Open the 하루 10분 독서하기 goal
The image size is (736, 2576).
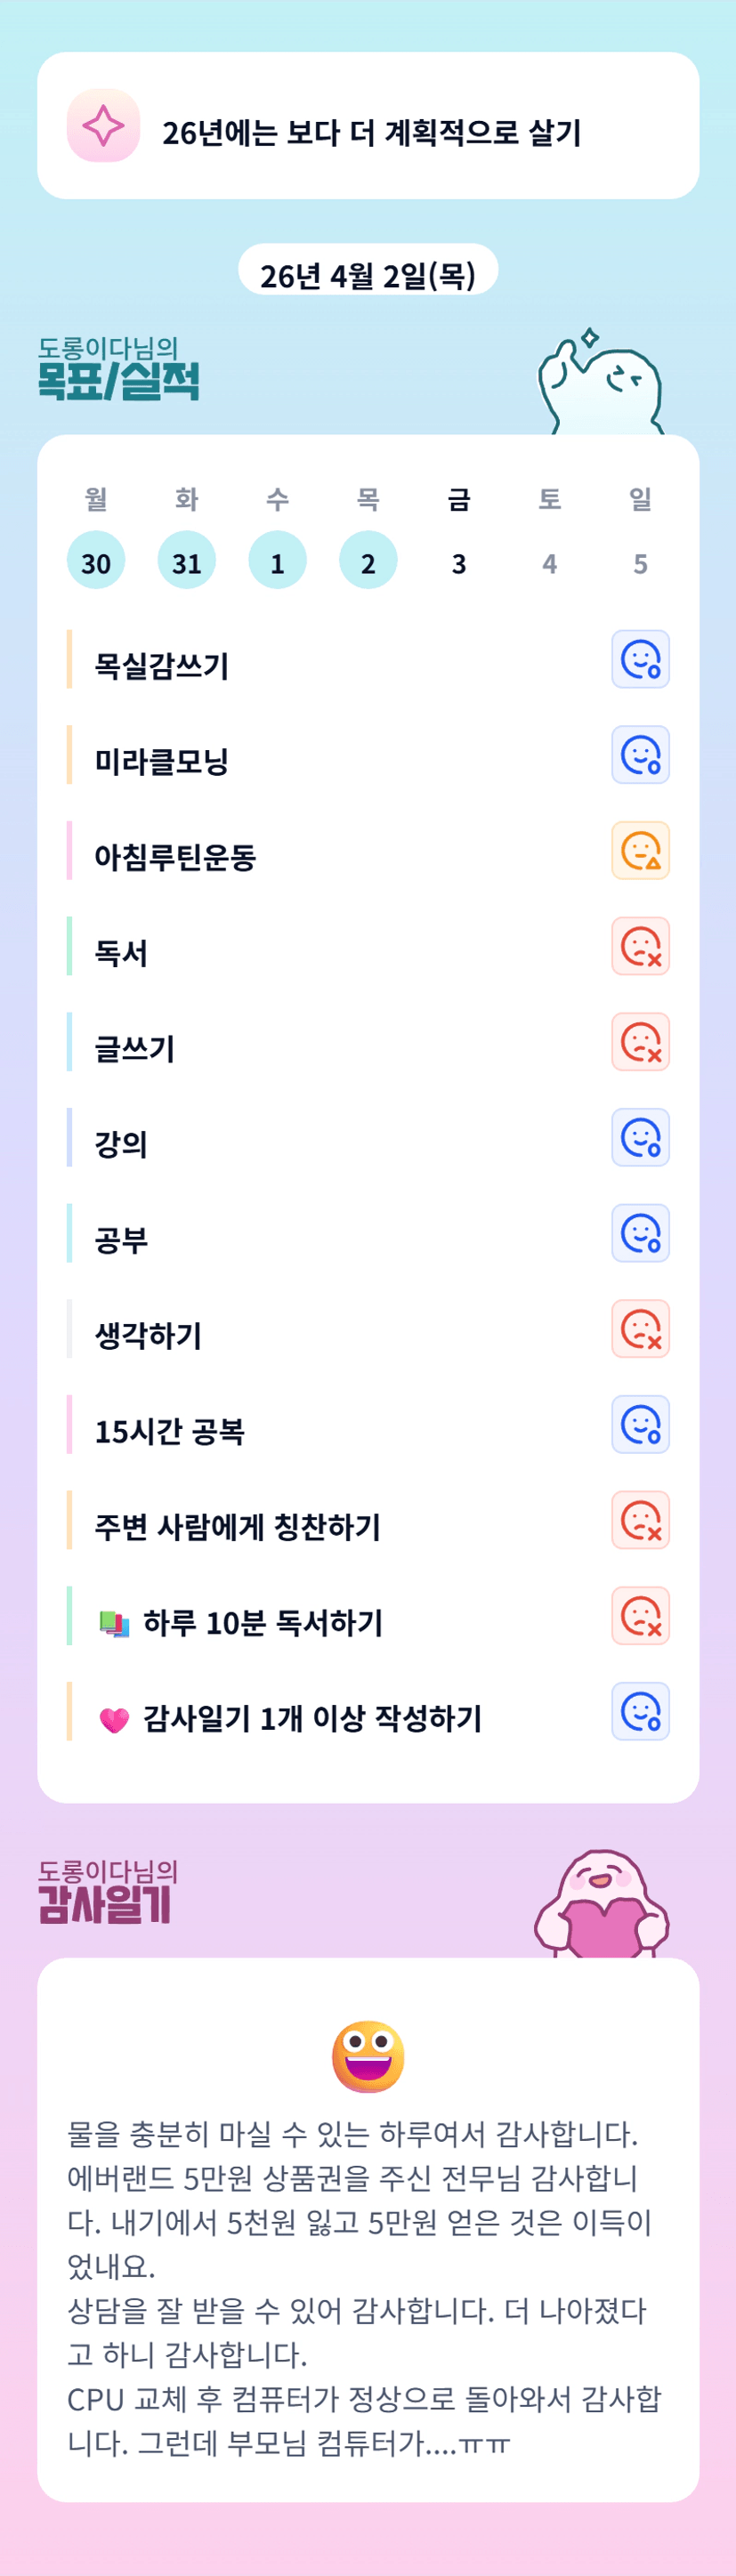(x=262, y=1623)
